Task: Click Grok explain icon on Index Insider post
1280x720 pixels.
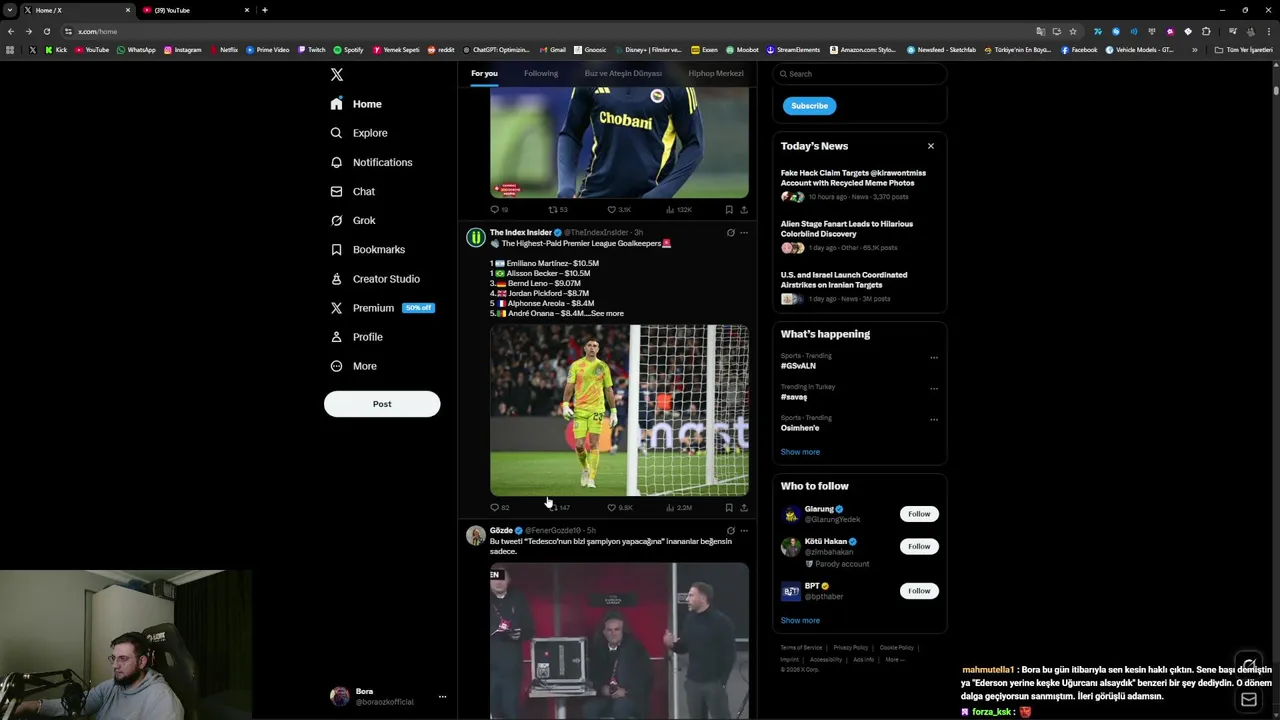Action: [x=730, y=233]
